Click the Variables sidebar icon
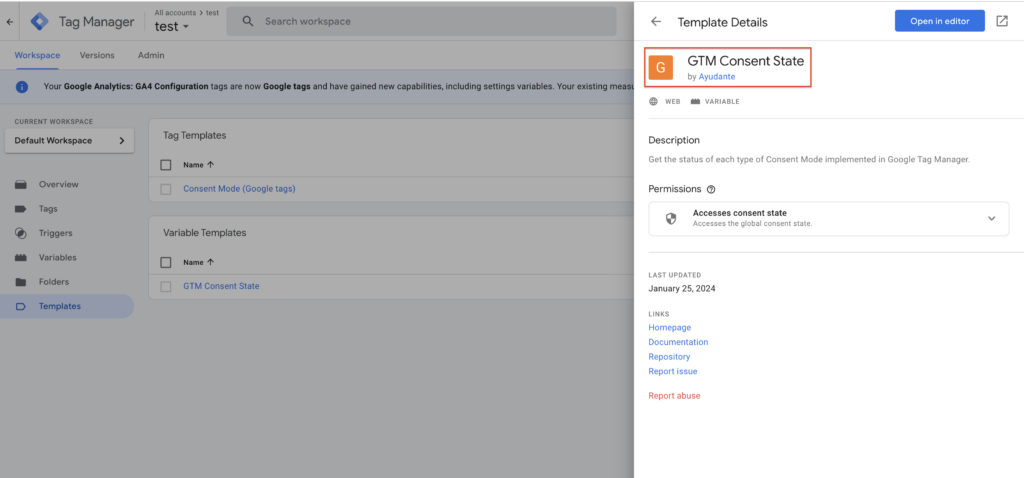This screenshot has height=478, width=1024. [21, 257]
